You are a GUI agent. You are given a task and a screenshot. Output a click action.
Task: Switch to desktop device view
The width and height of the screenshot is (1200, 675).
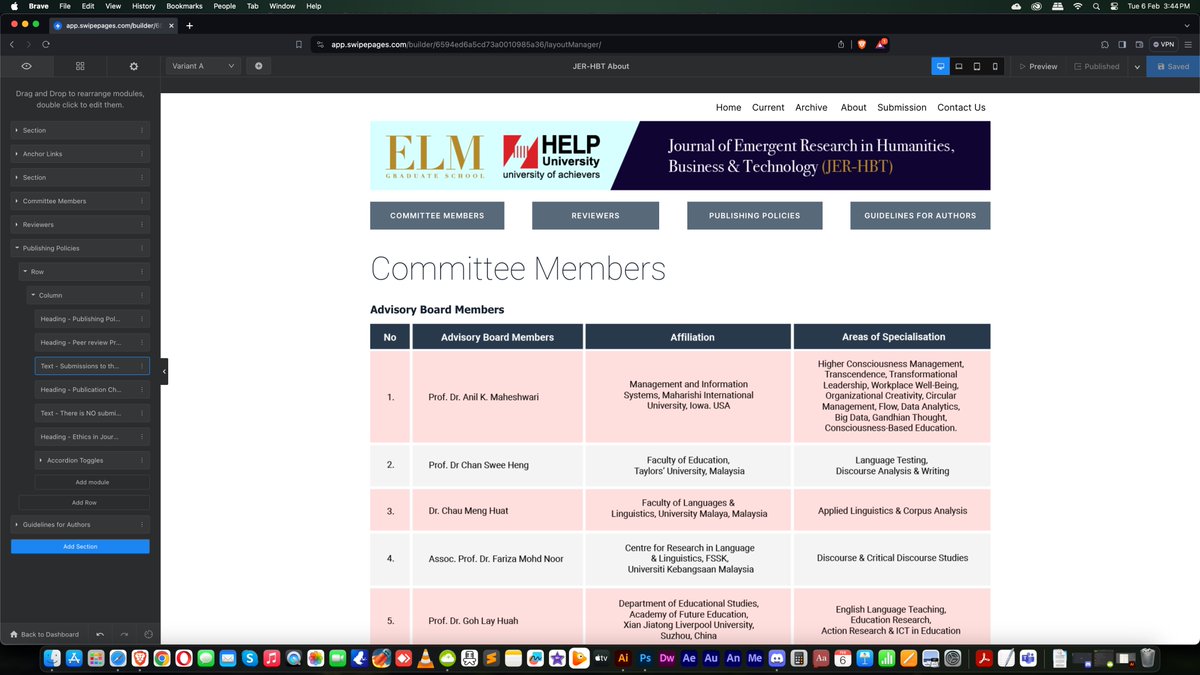tap(940, 66)
